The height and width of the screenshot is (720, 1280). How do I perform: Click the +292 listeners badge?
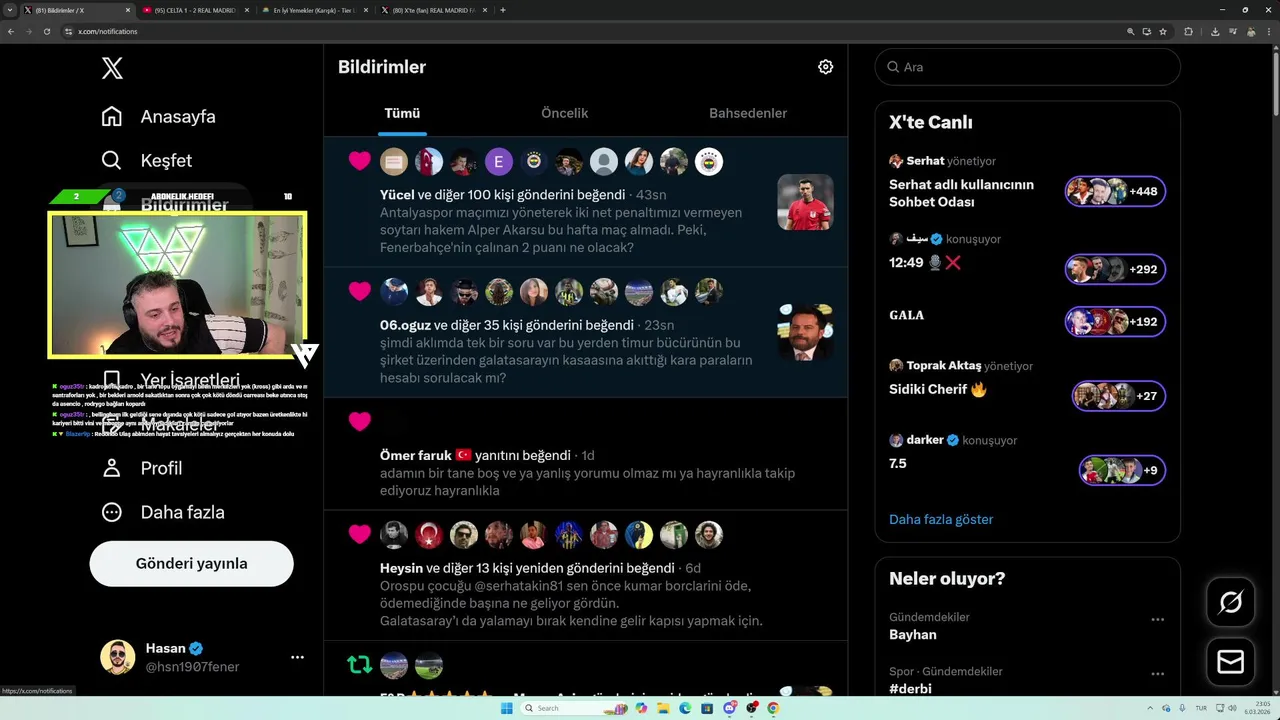pyautogui.click(x=1115, y=269)
